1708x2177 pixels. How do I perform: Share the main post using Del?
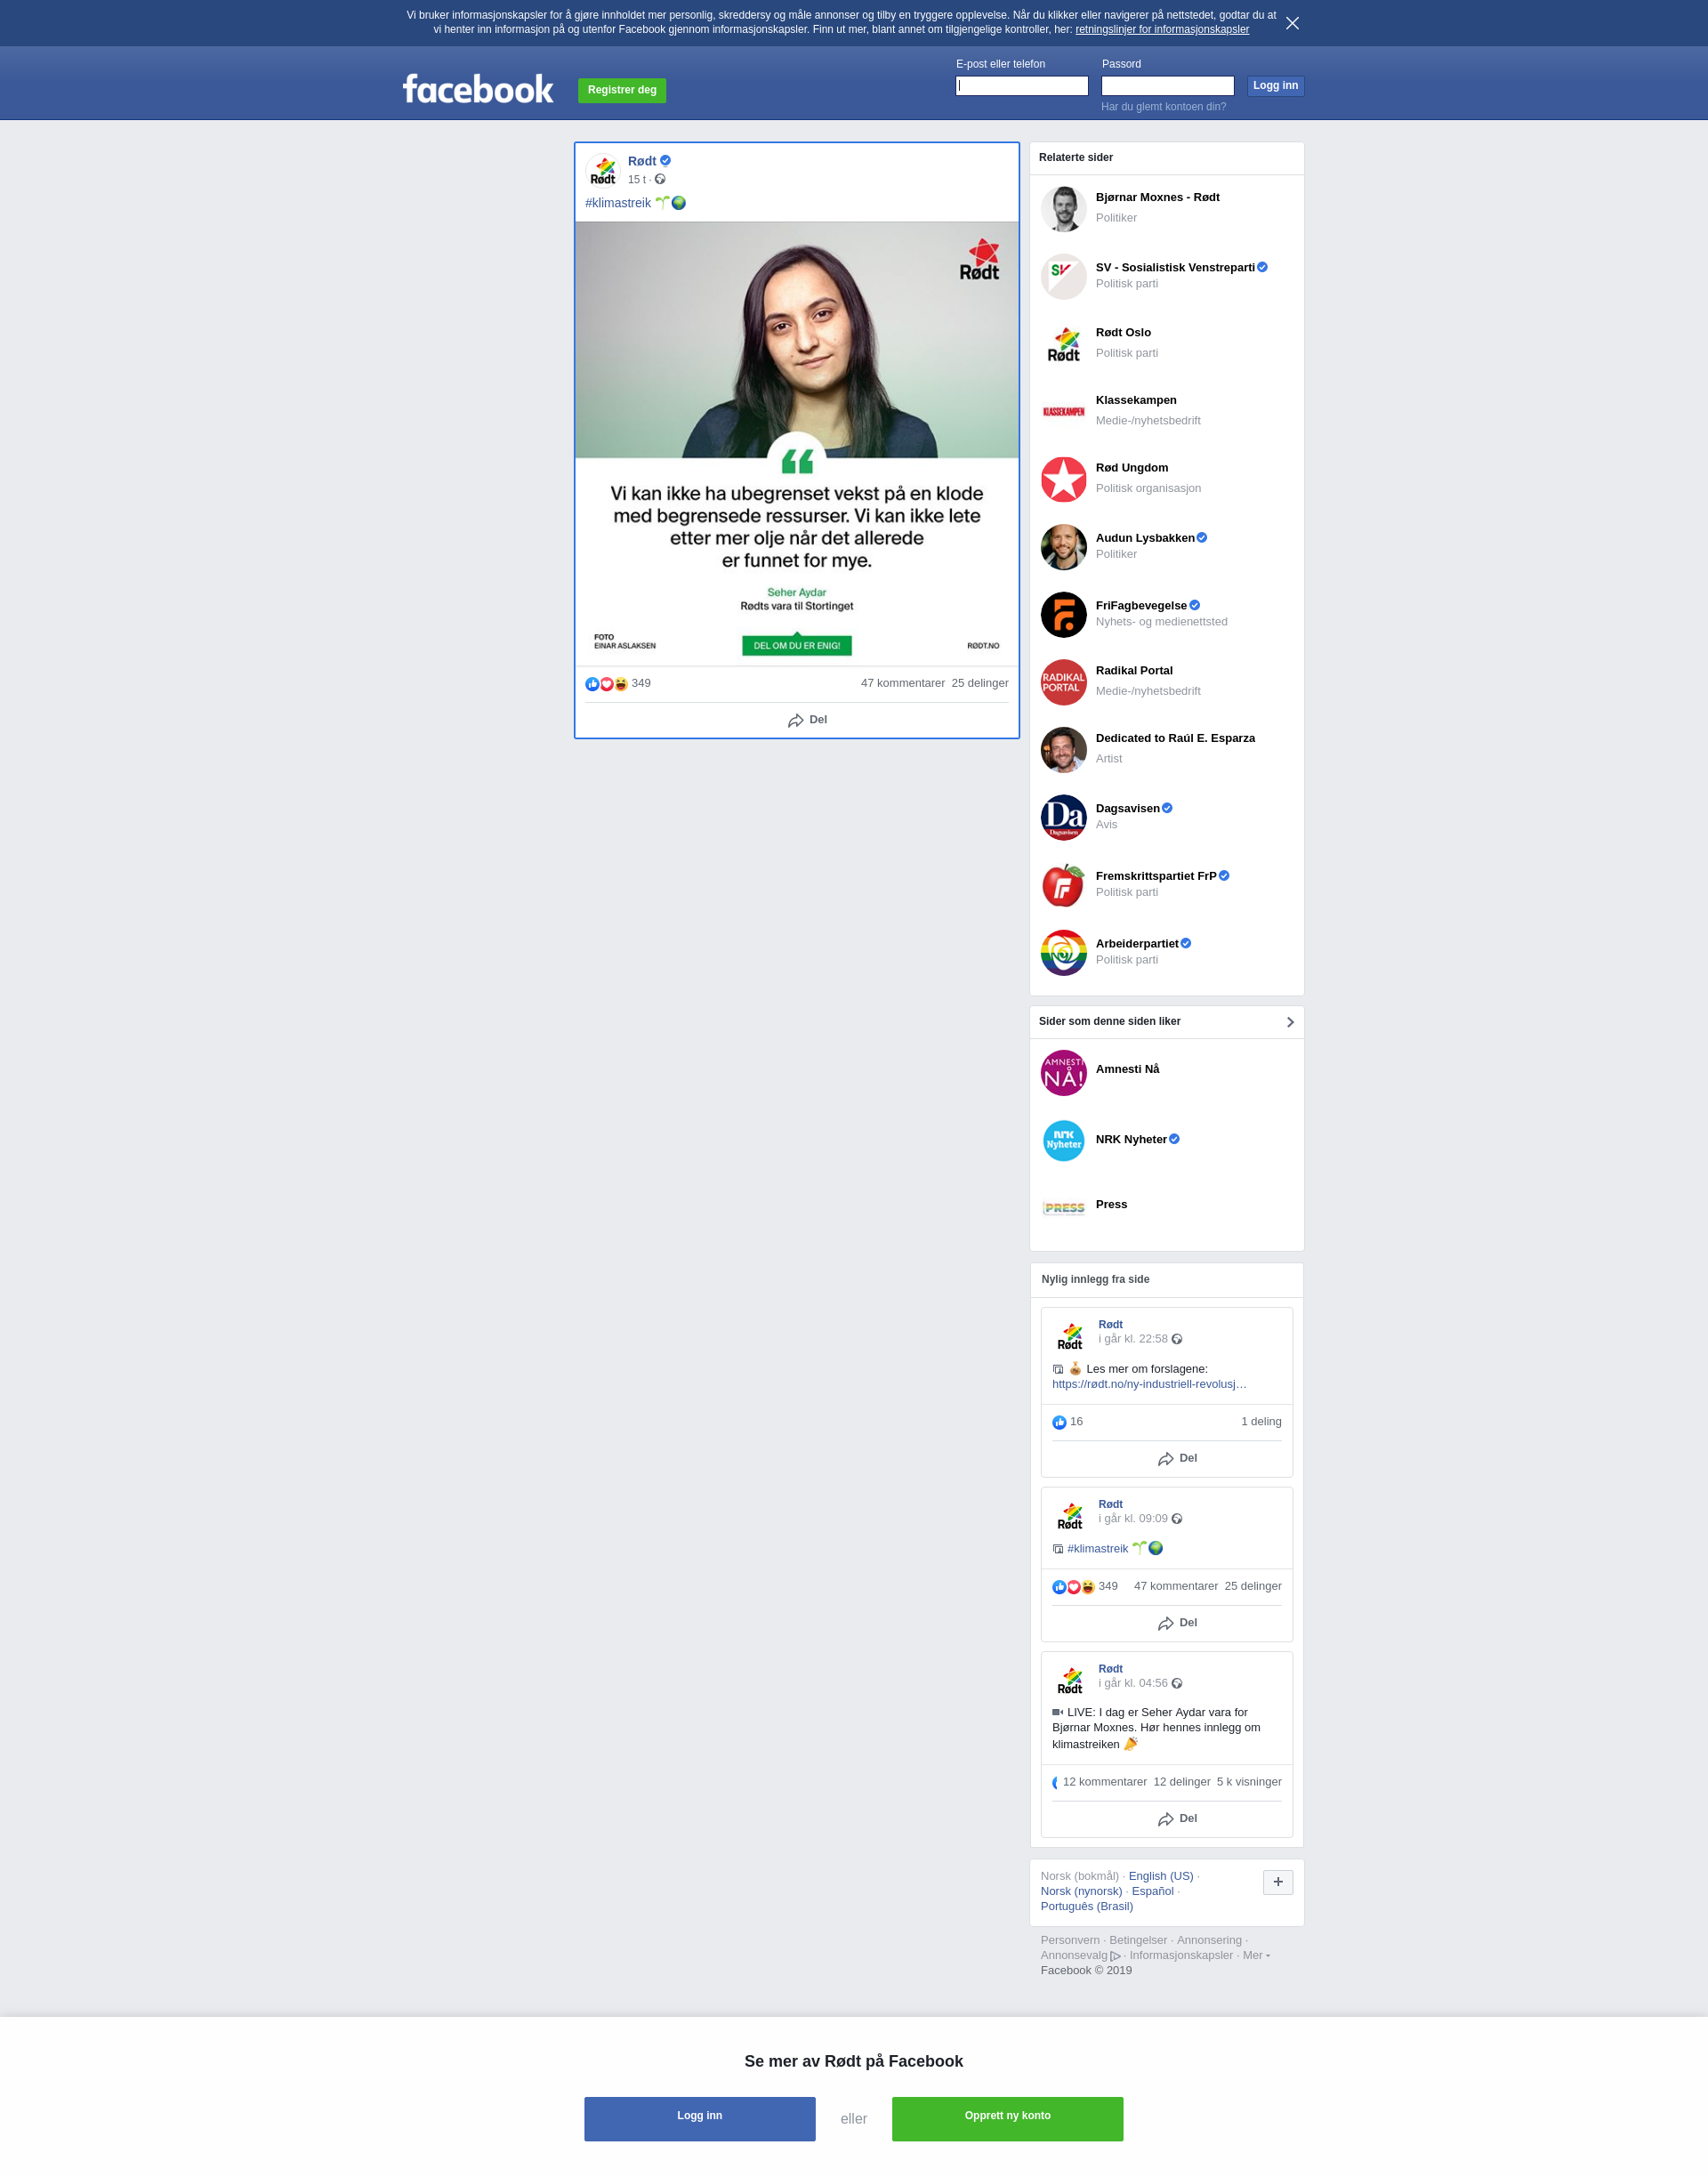(x=806, y=720)
